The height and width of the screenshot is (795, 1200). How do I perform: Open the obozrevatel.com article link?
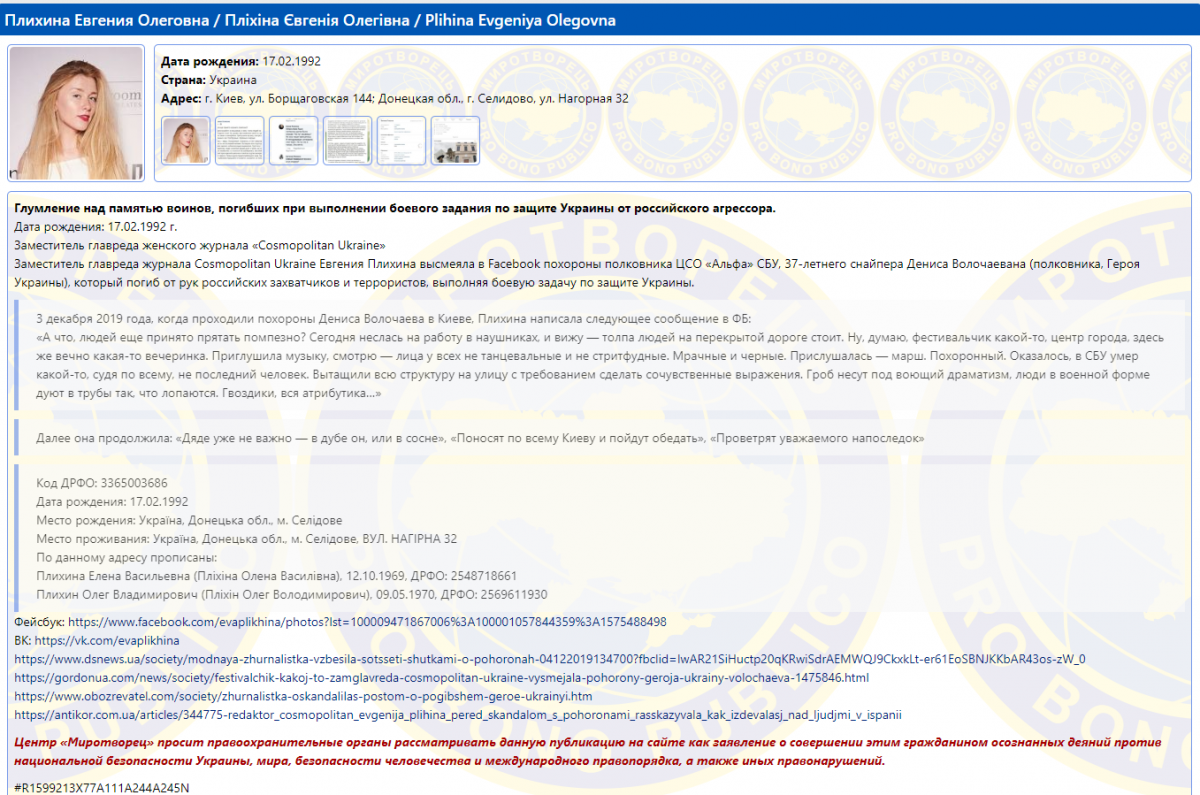pyautogui.click(x=304, y=696)
